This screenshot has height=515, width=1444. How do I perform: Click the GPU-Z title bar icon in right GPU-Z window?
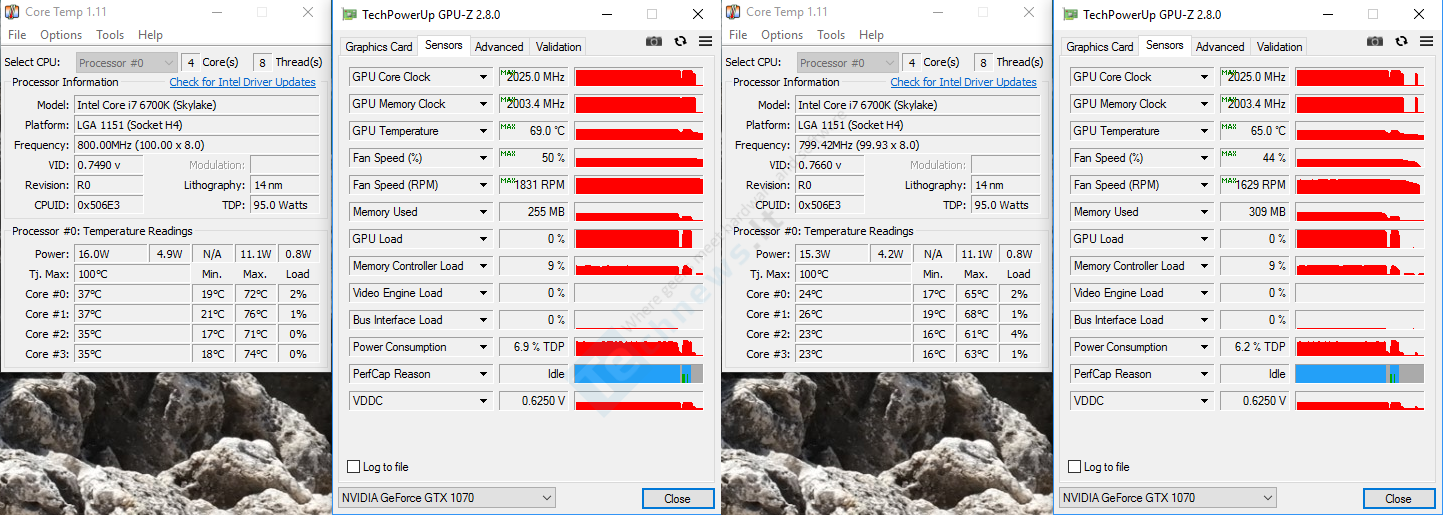[x=1070, y=14]
